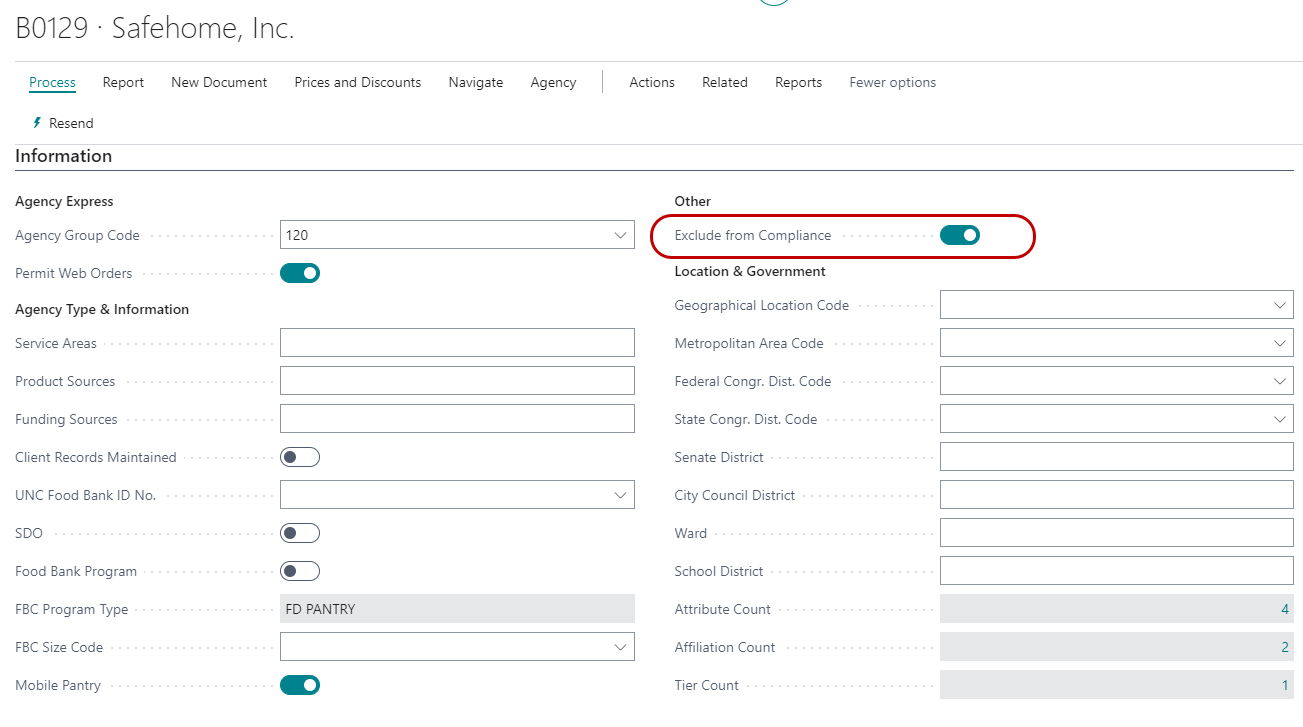Click into Service Areas text field

(457, 343)
